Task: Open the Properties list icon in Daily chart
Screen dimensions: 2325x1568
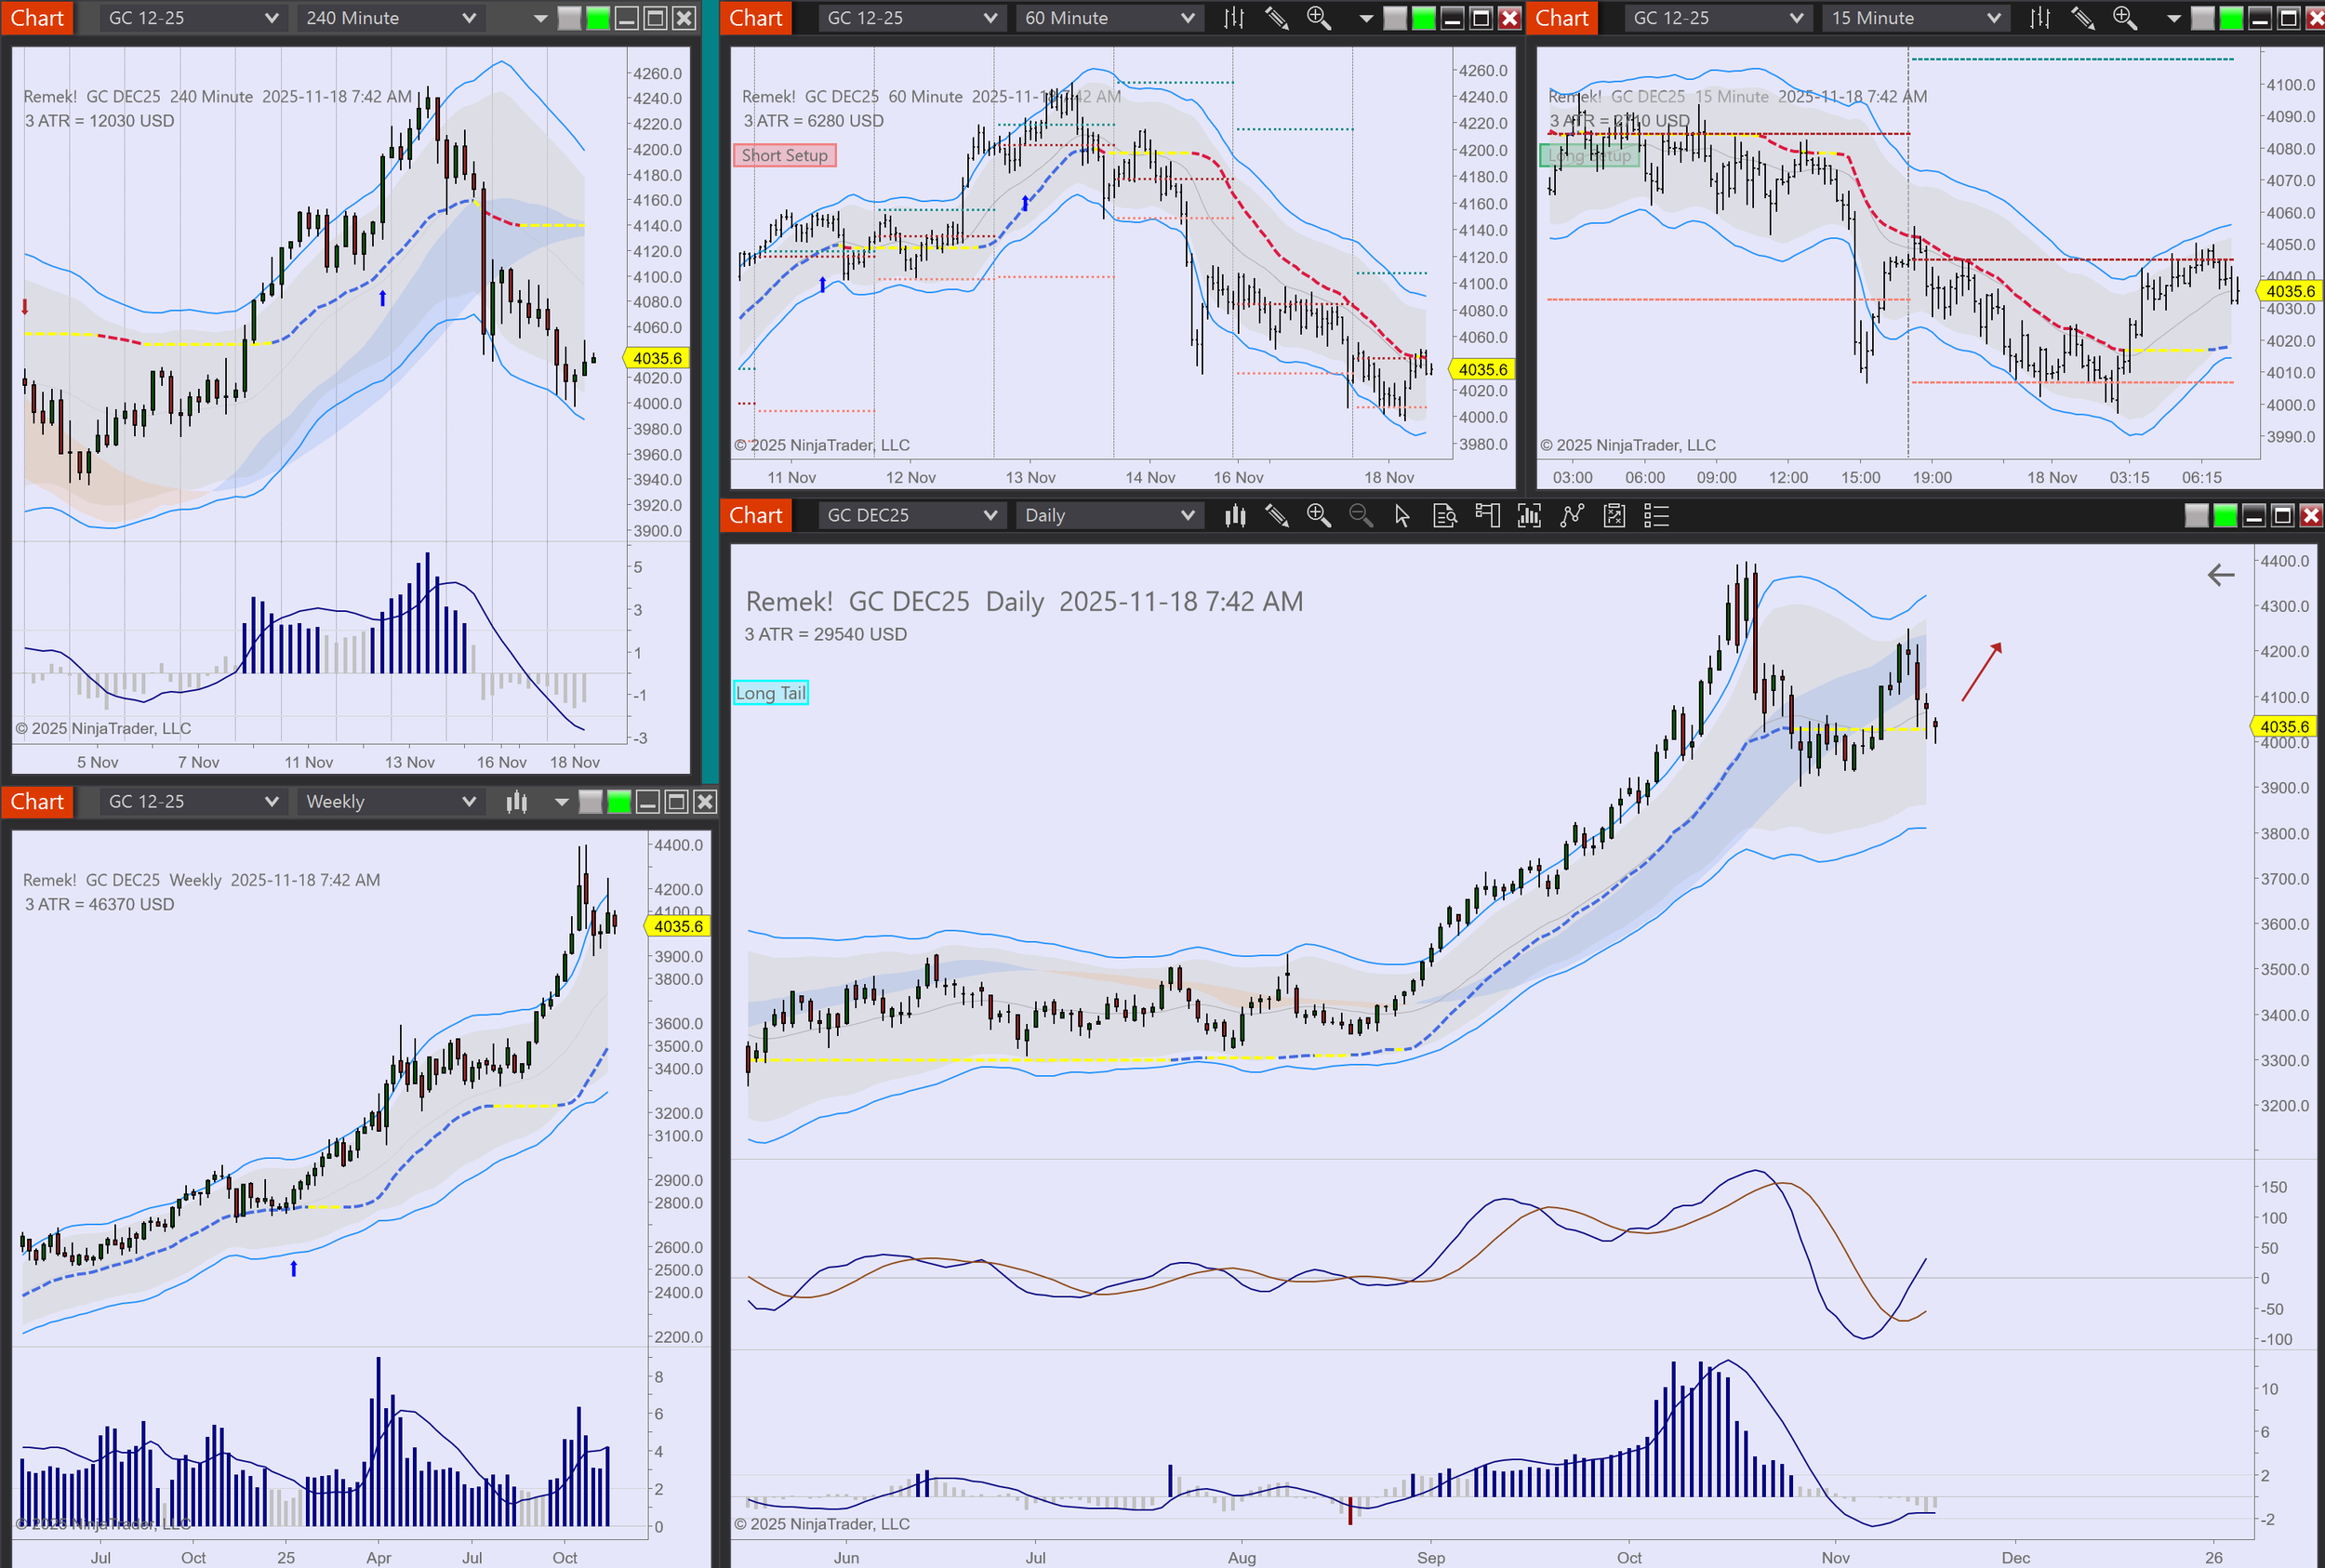Action: (1656, 515)
